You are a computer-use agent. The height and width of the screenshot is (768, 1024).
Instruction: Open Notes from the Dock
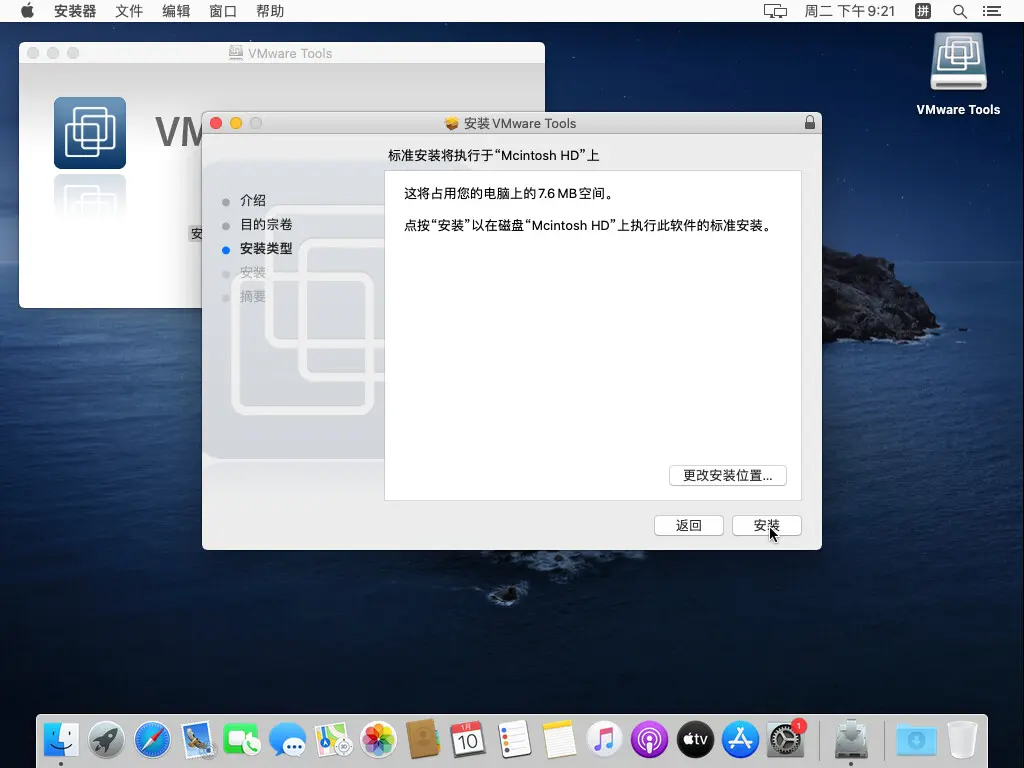[x=558, y=740]
